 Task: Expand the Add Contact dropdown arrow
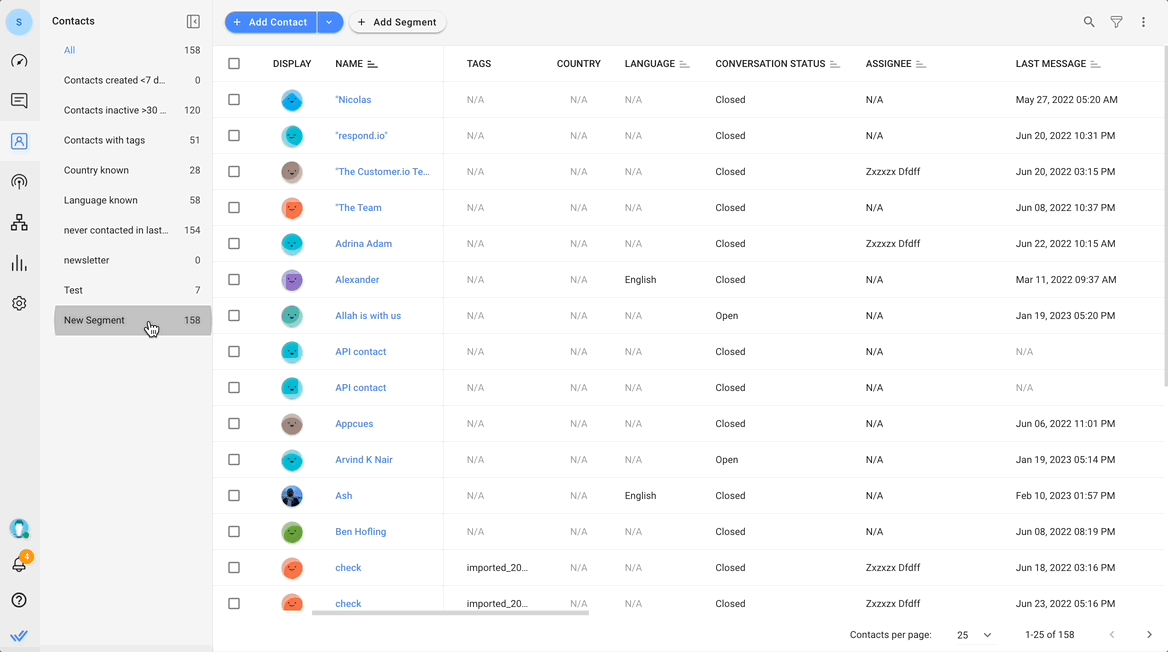330,22
